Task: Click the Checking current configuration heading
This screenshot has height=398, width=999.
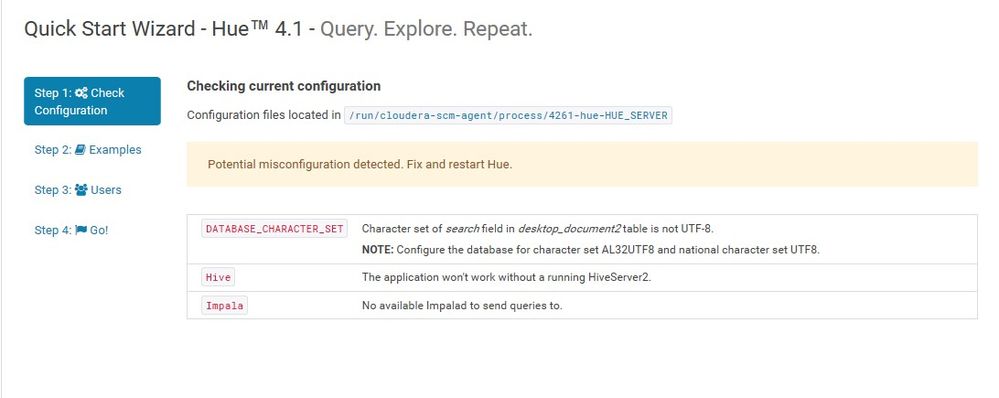Action: [284, 86]
